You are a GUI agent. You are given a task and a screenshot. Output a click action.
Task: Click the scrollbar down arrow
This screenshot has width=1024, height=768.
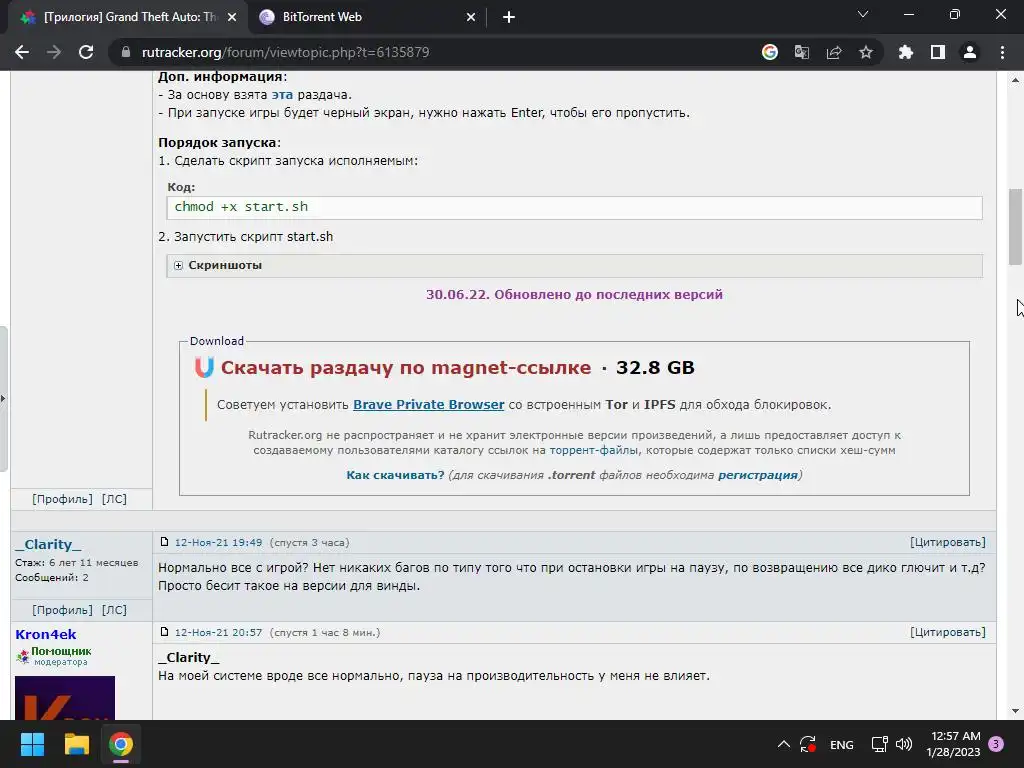click(1015, 711)
